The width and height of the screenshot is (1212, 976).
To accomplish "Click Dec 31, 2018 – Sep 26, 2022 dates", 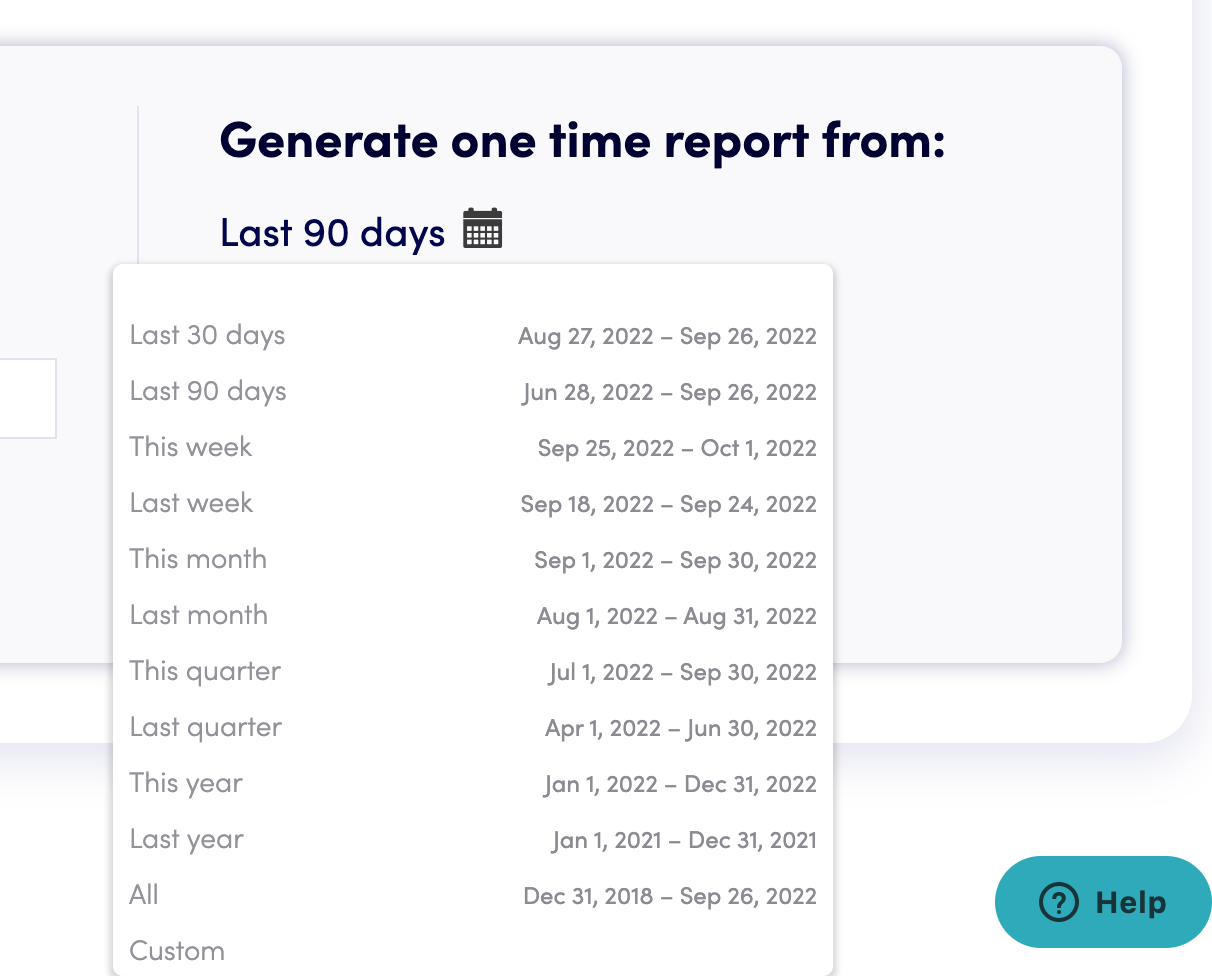I will pyautogui.click(x=670, y=896).
